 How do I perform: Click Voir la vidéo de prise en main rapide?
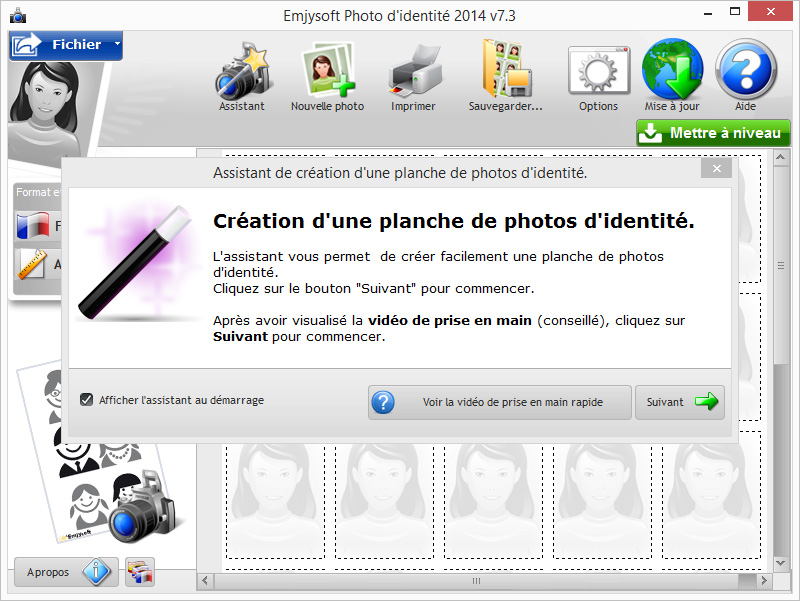coord(499,402)
